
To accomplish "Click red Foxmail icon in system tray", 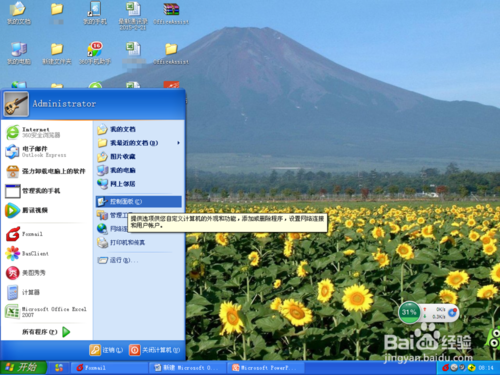I will tap(445, 368).
